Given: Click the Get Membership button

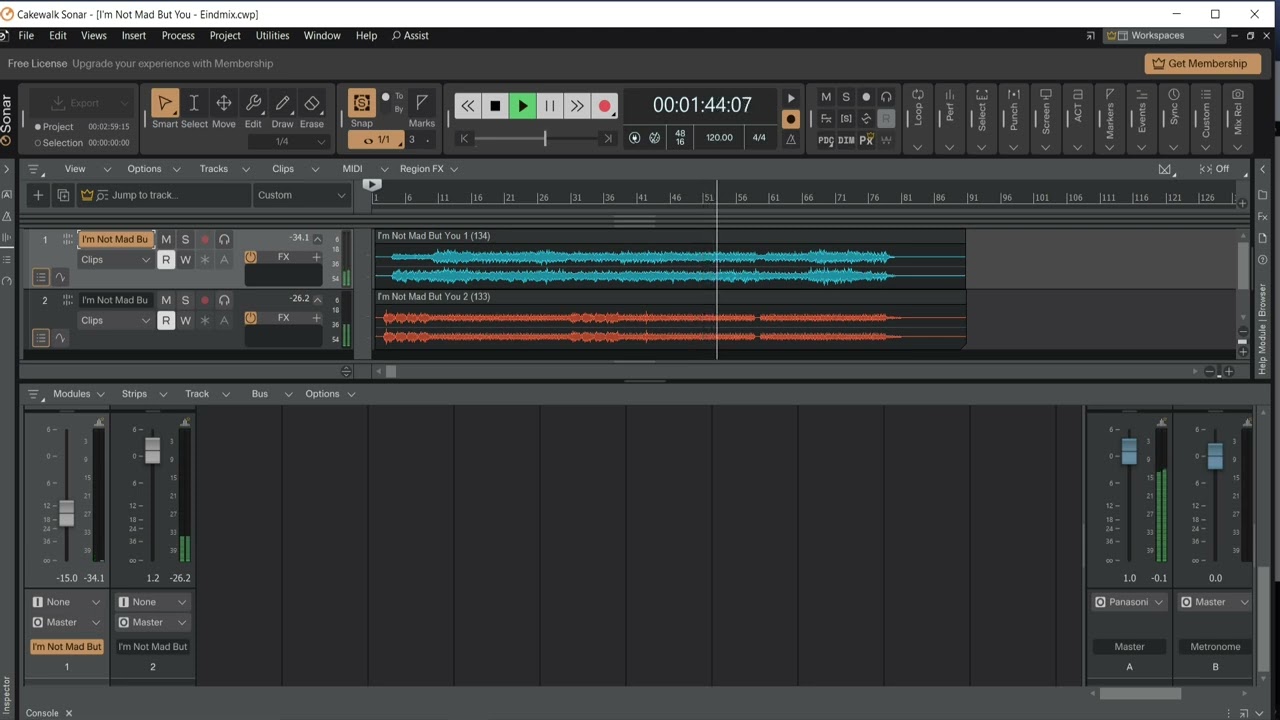Looking at the screenshot, I should (1202, 63).
